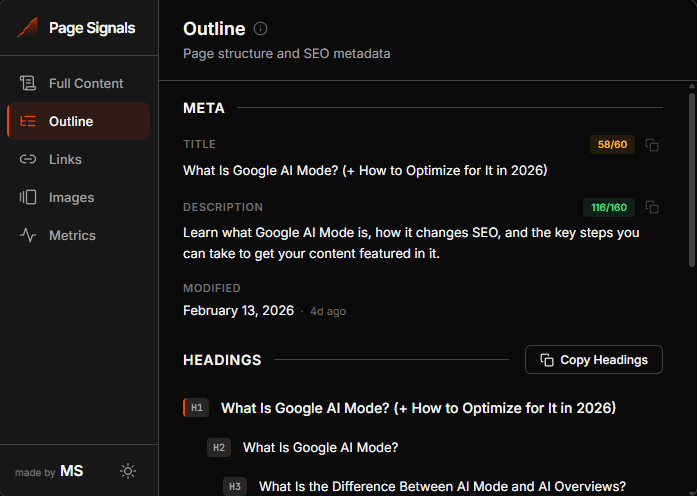Click the Metrics pulse icon

(28, 235)
